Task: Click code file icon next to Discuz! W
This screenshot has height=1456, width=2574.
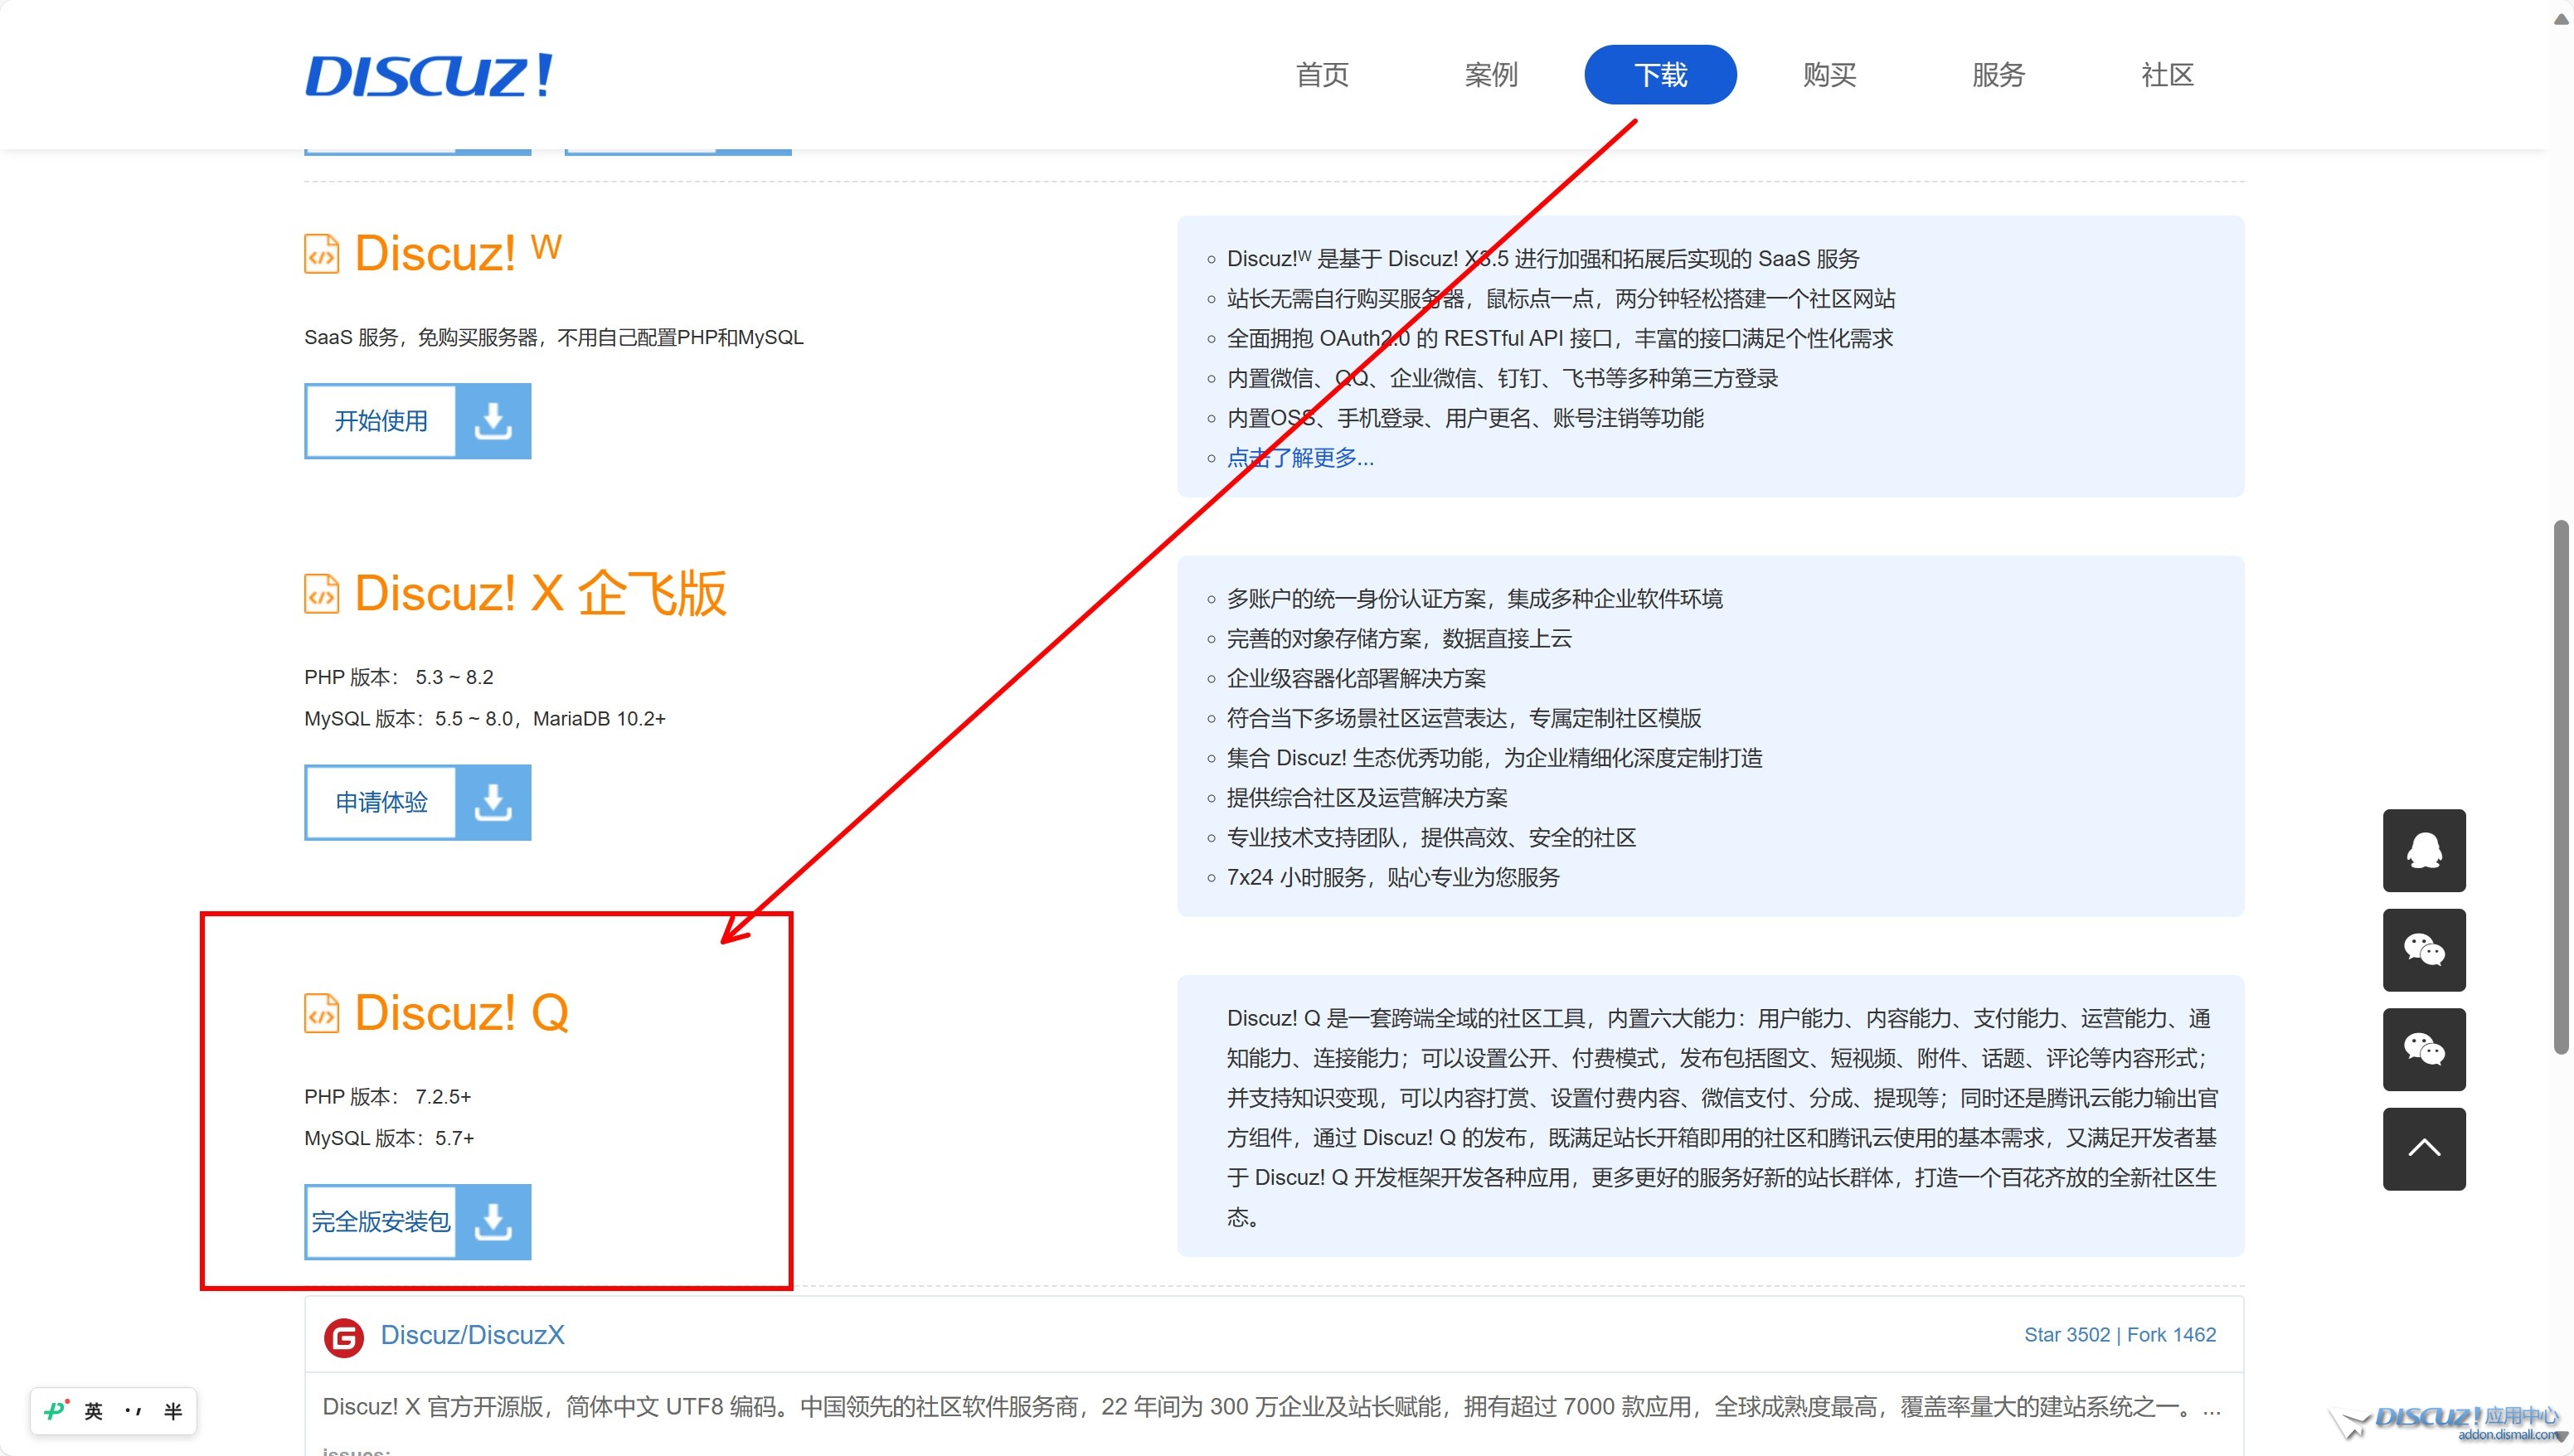Action: 322,254
